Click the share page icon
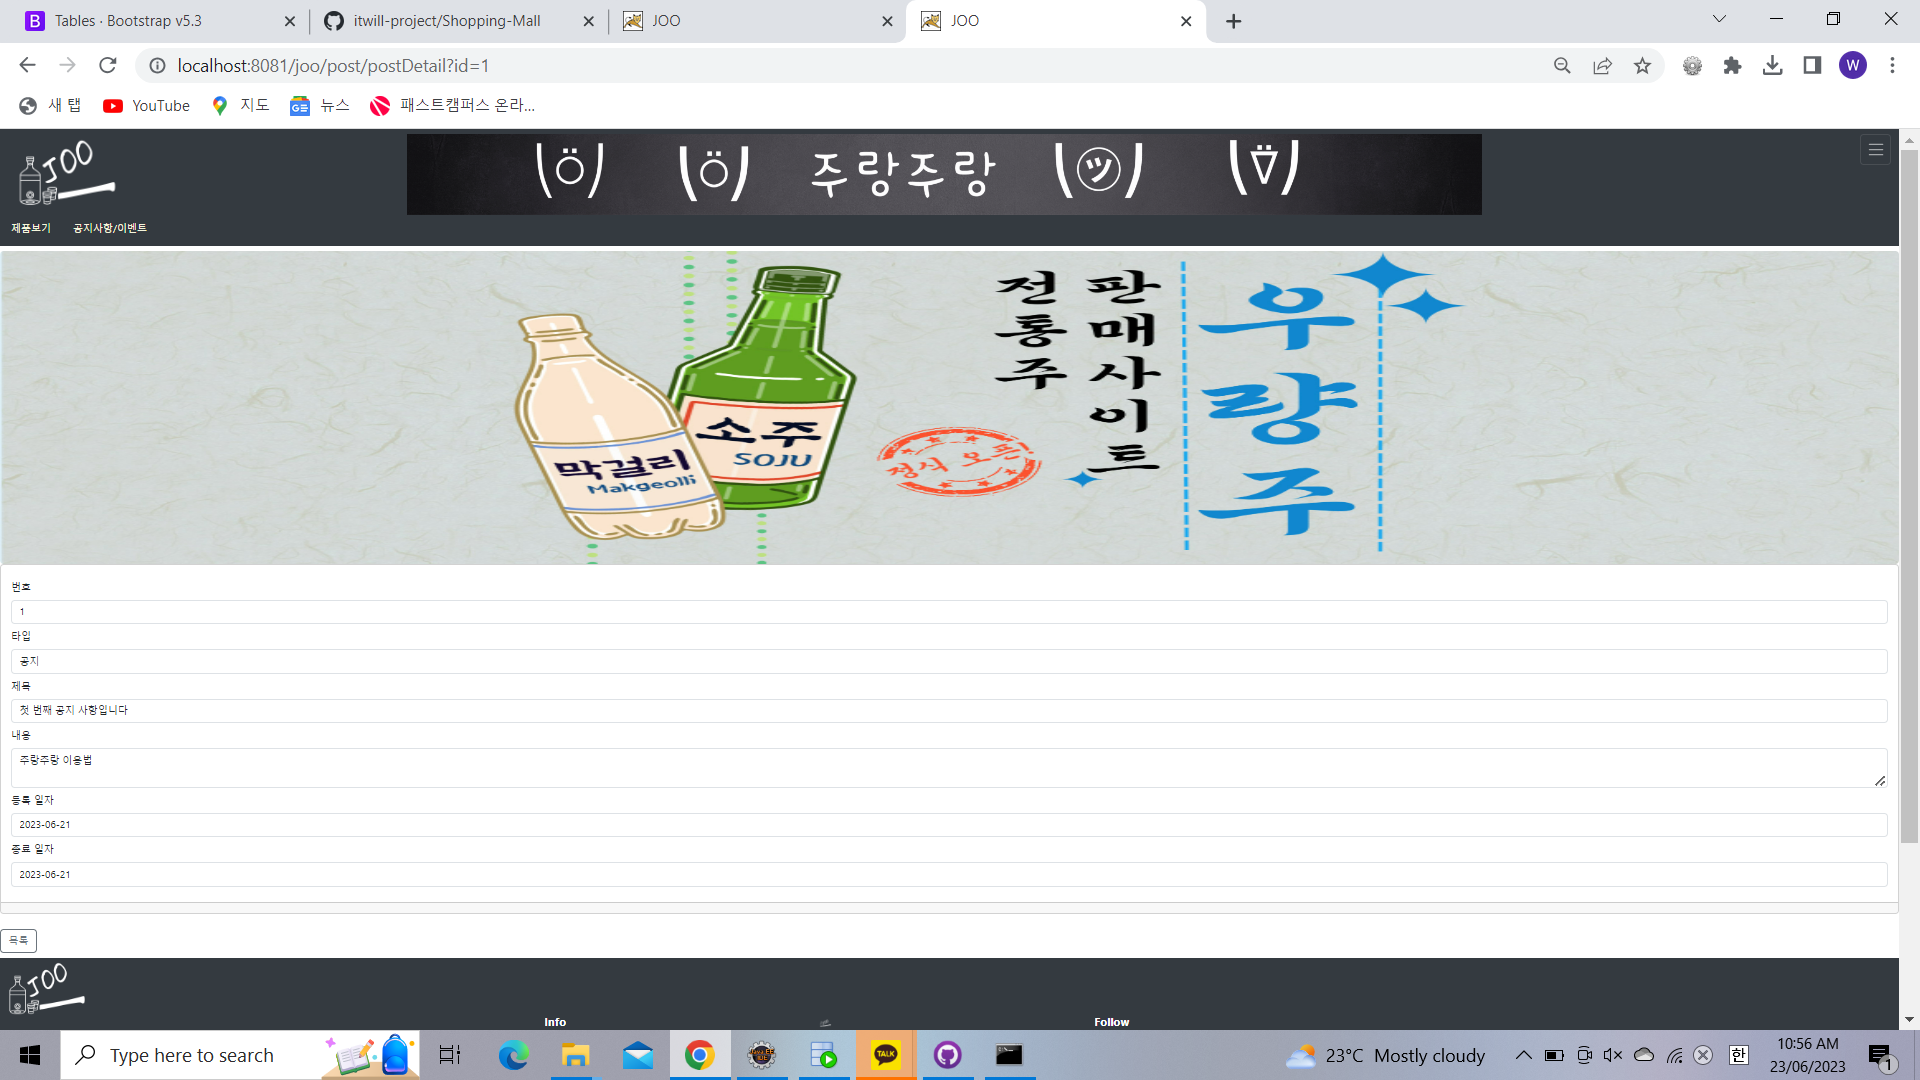 (x=1602, y=66)
